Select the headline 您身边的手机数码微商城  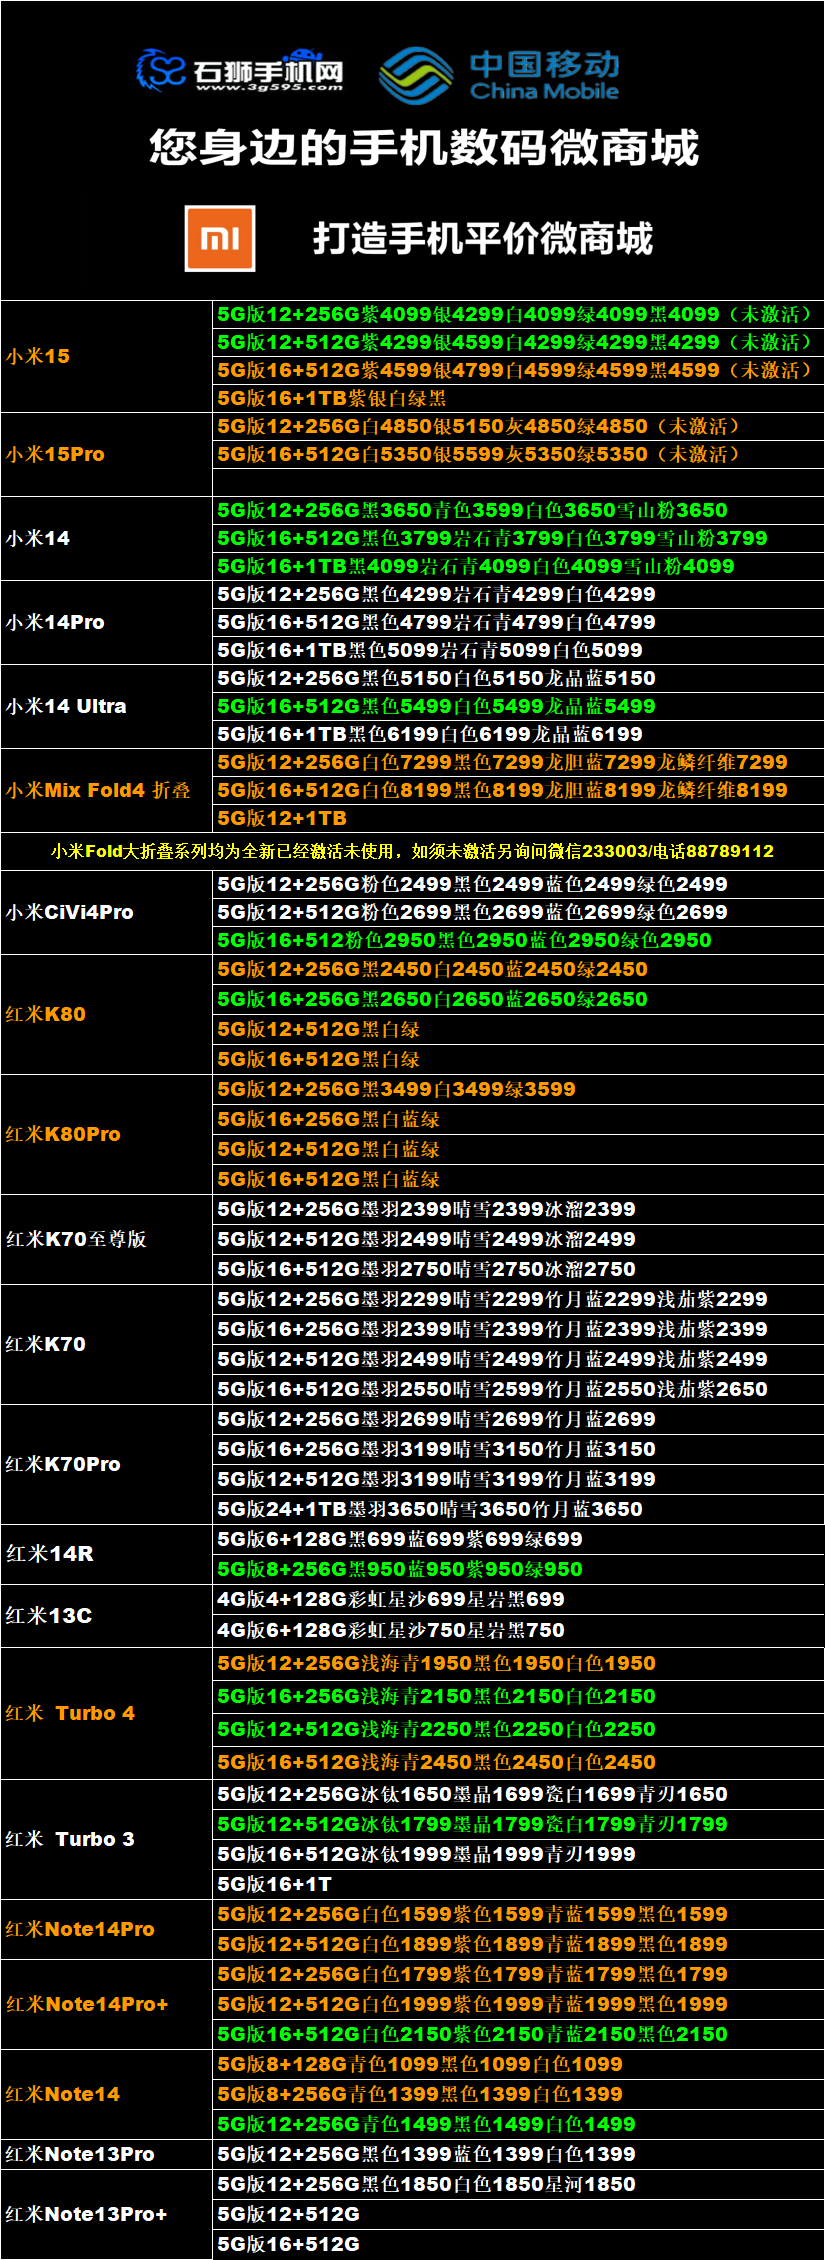point(424,148)
